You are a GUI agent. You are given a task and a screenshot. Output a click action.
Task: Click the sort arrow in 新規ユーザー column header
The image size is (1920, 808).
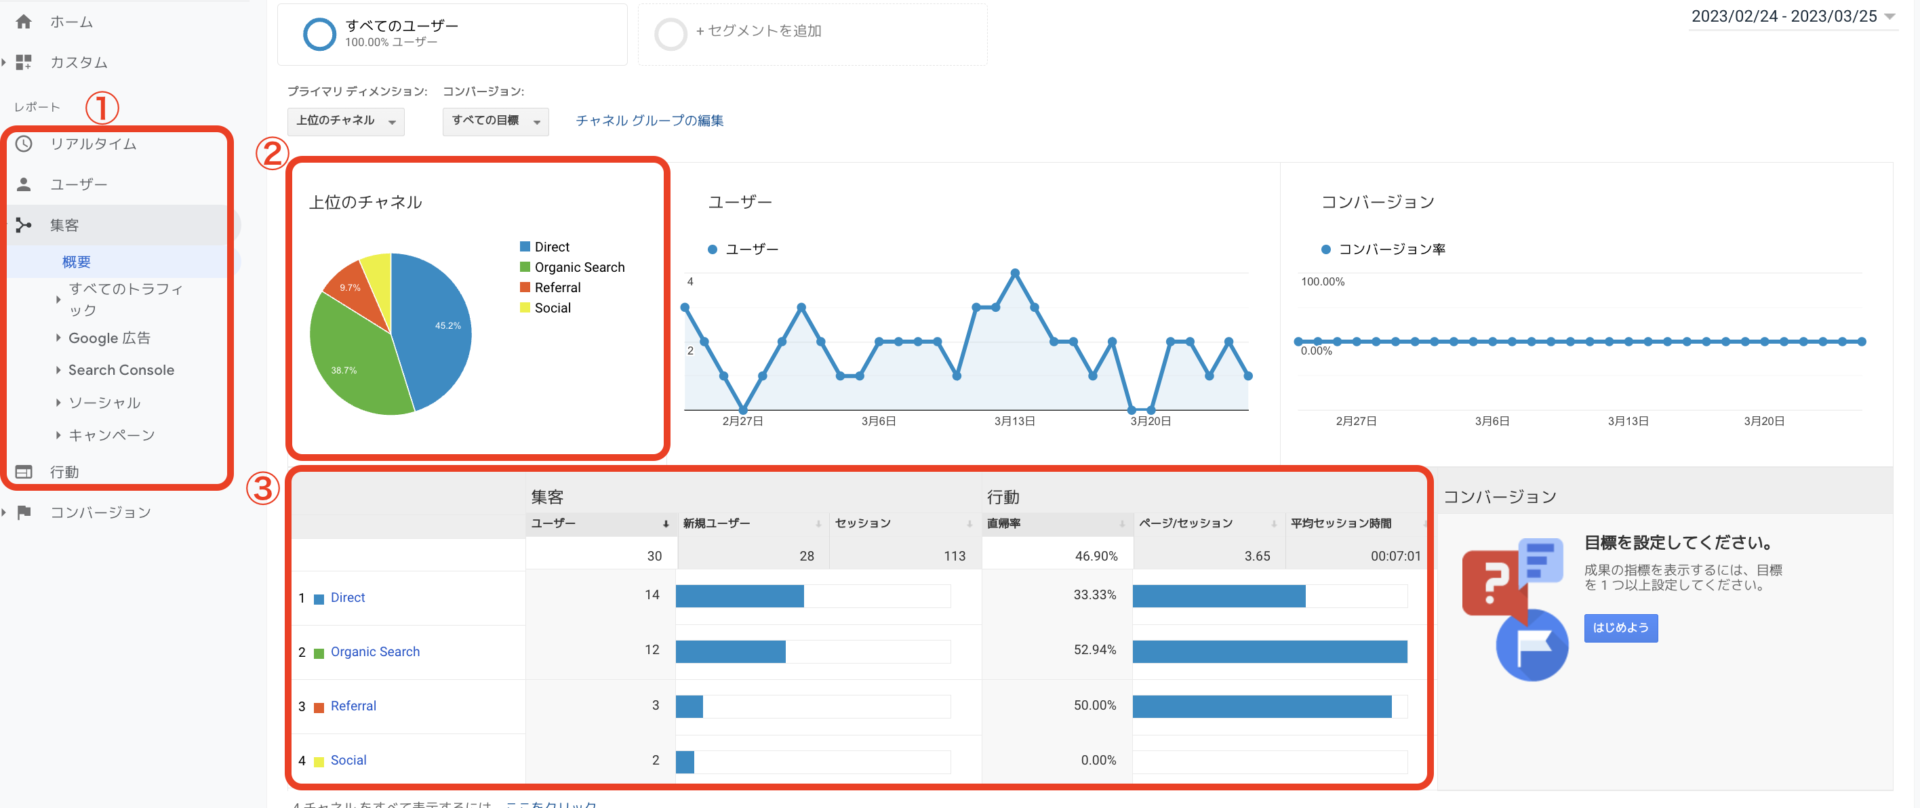tap(818, 524)
